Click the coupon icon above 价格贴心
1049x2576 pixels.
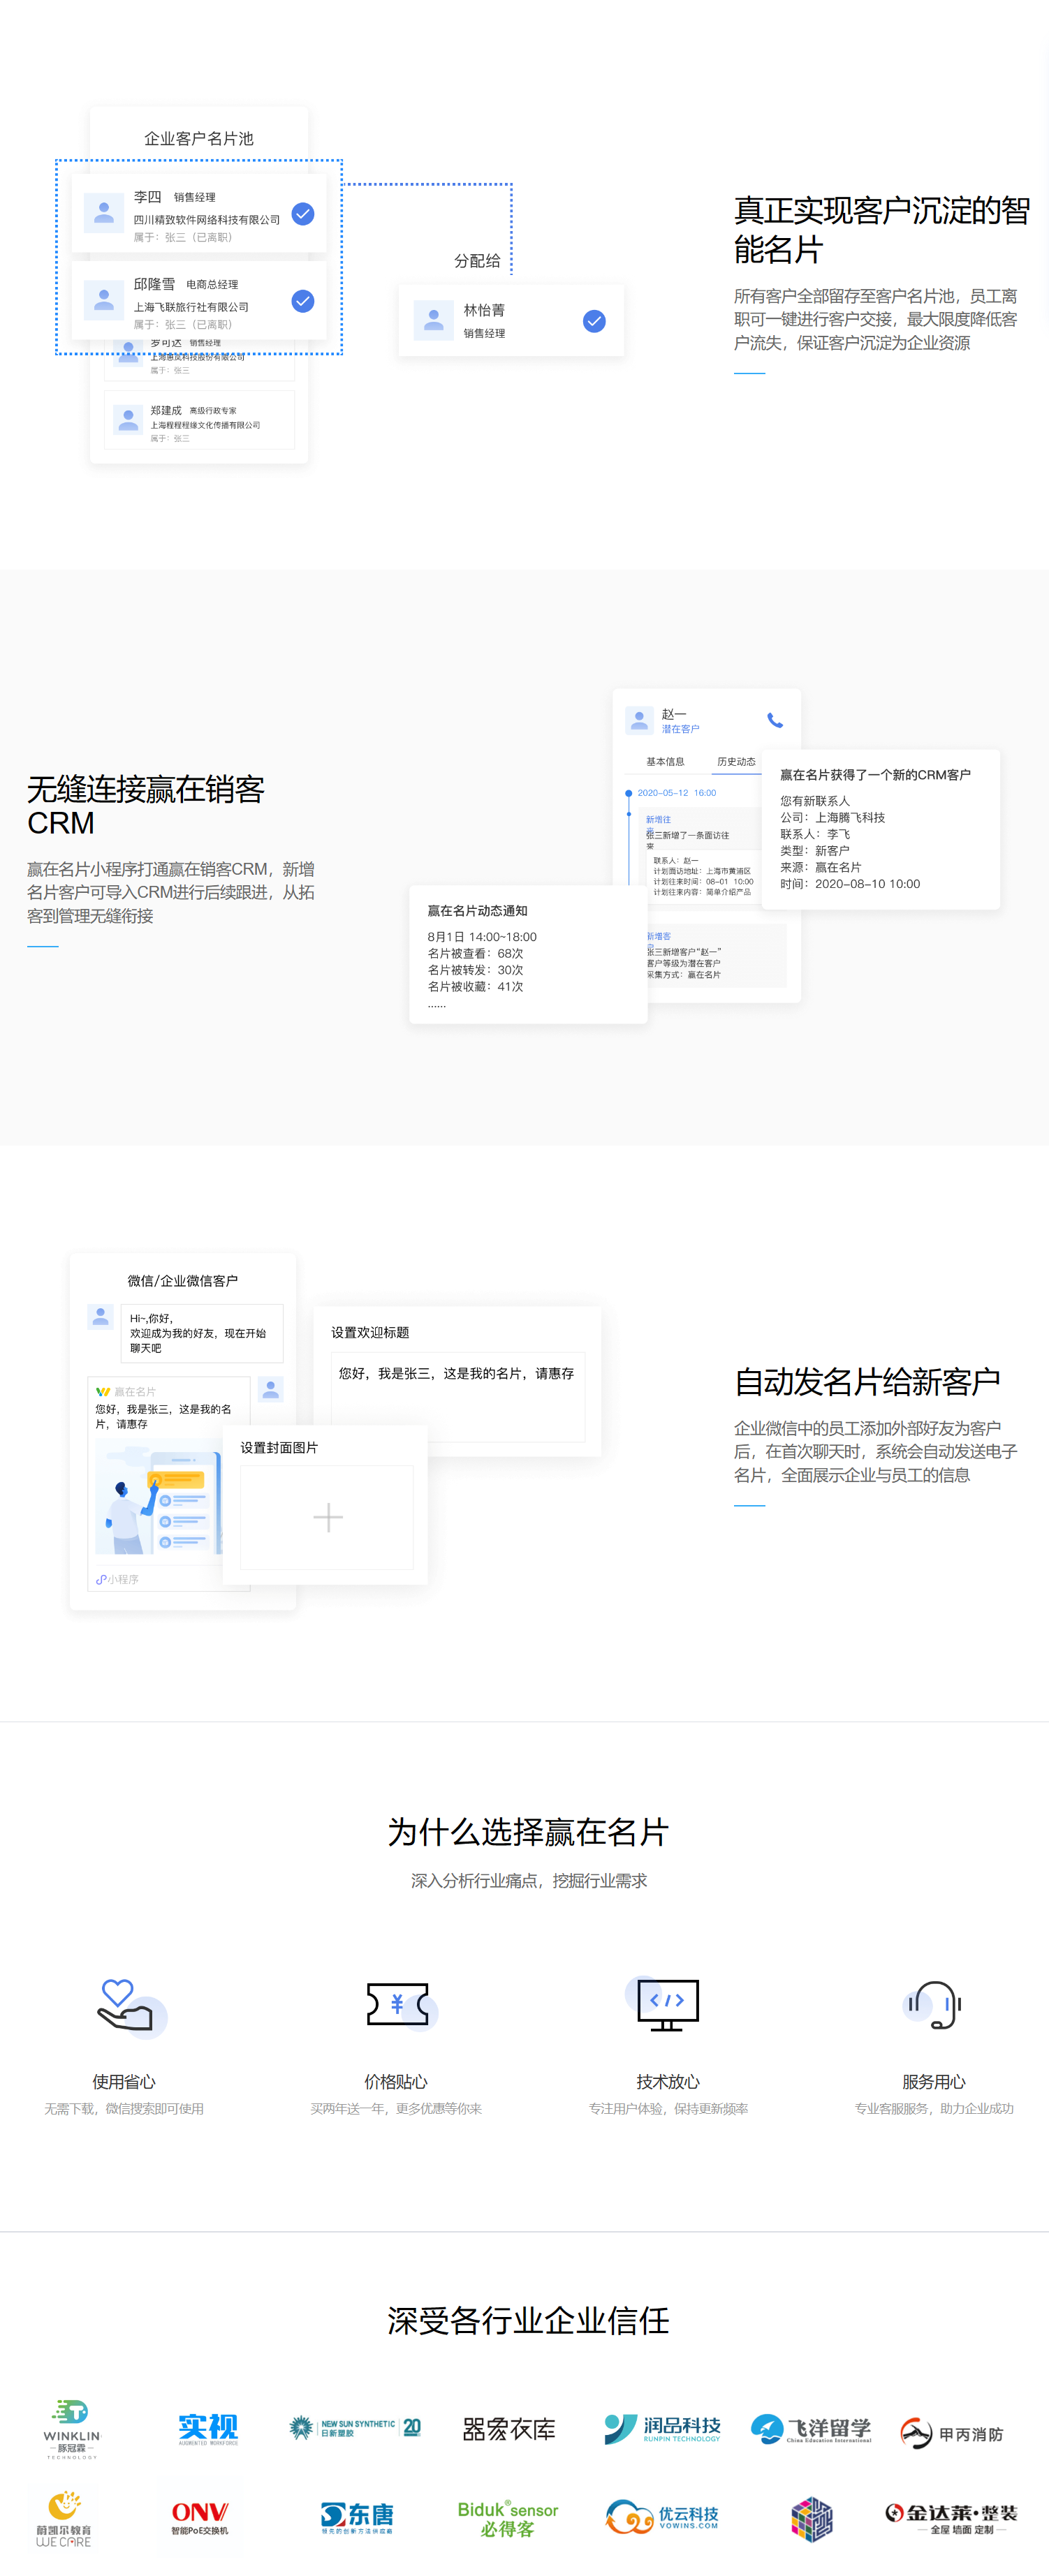pos(397,2004)
